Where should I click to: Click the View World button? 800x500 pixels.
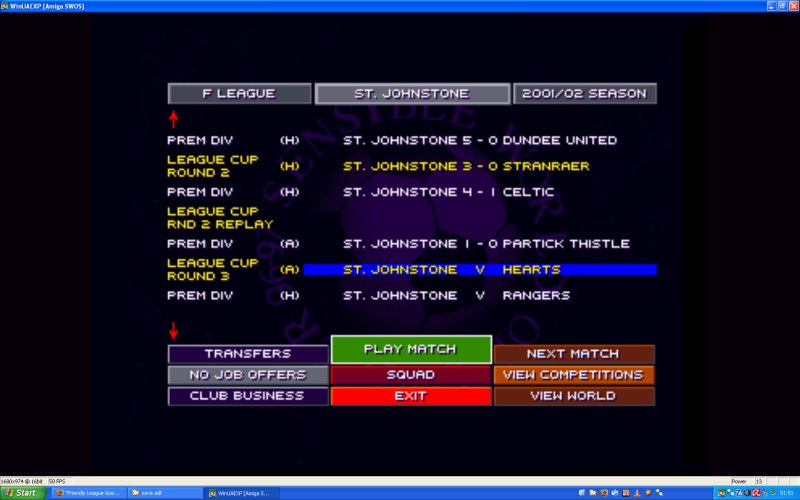point(573,396)
